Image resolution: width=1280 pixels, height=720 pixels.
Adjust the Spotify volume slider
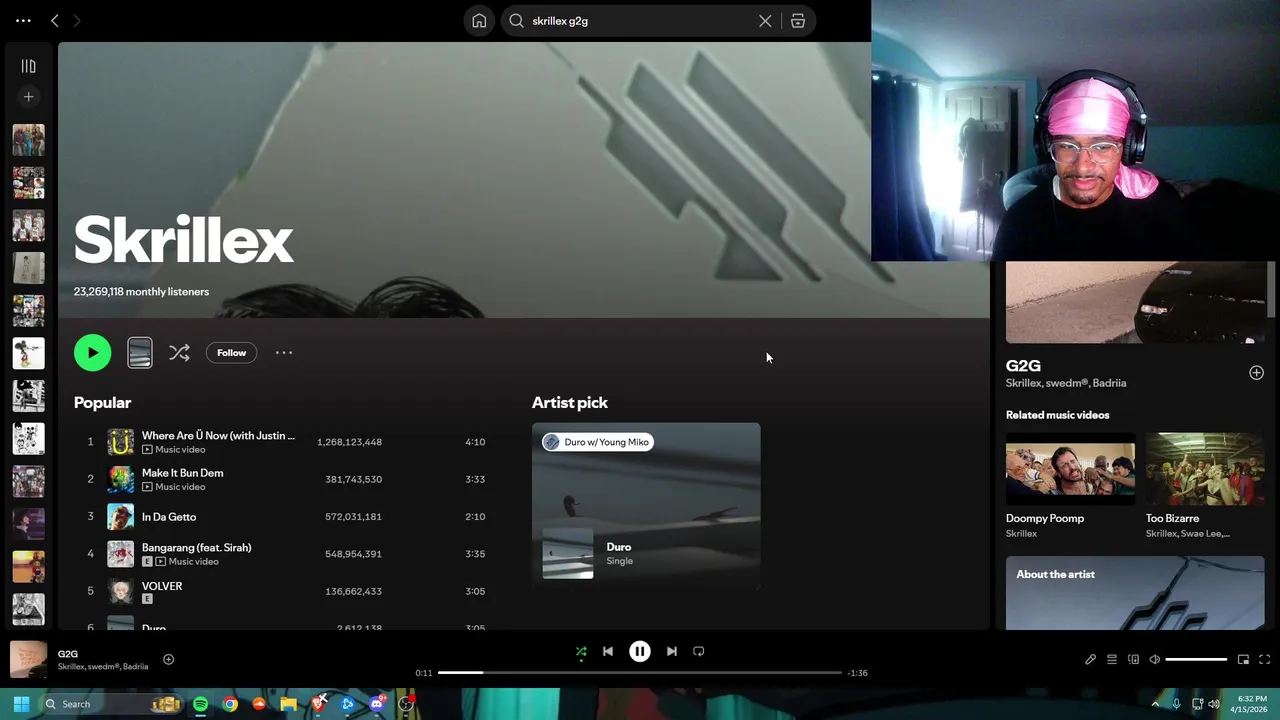click(x=1196, y=659)
